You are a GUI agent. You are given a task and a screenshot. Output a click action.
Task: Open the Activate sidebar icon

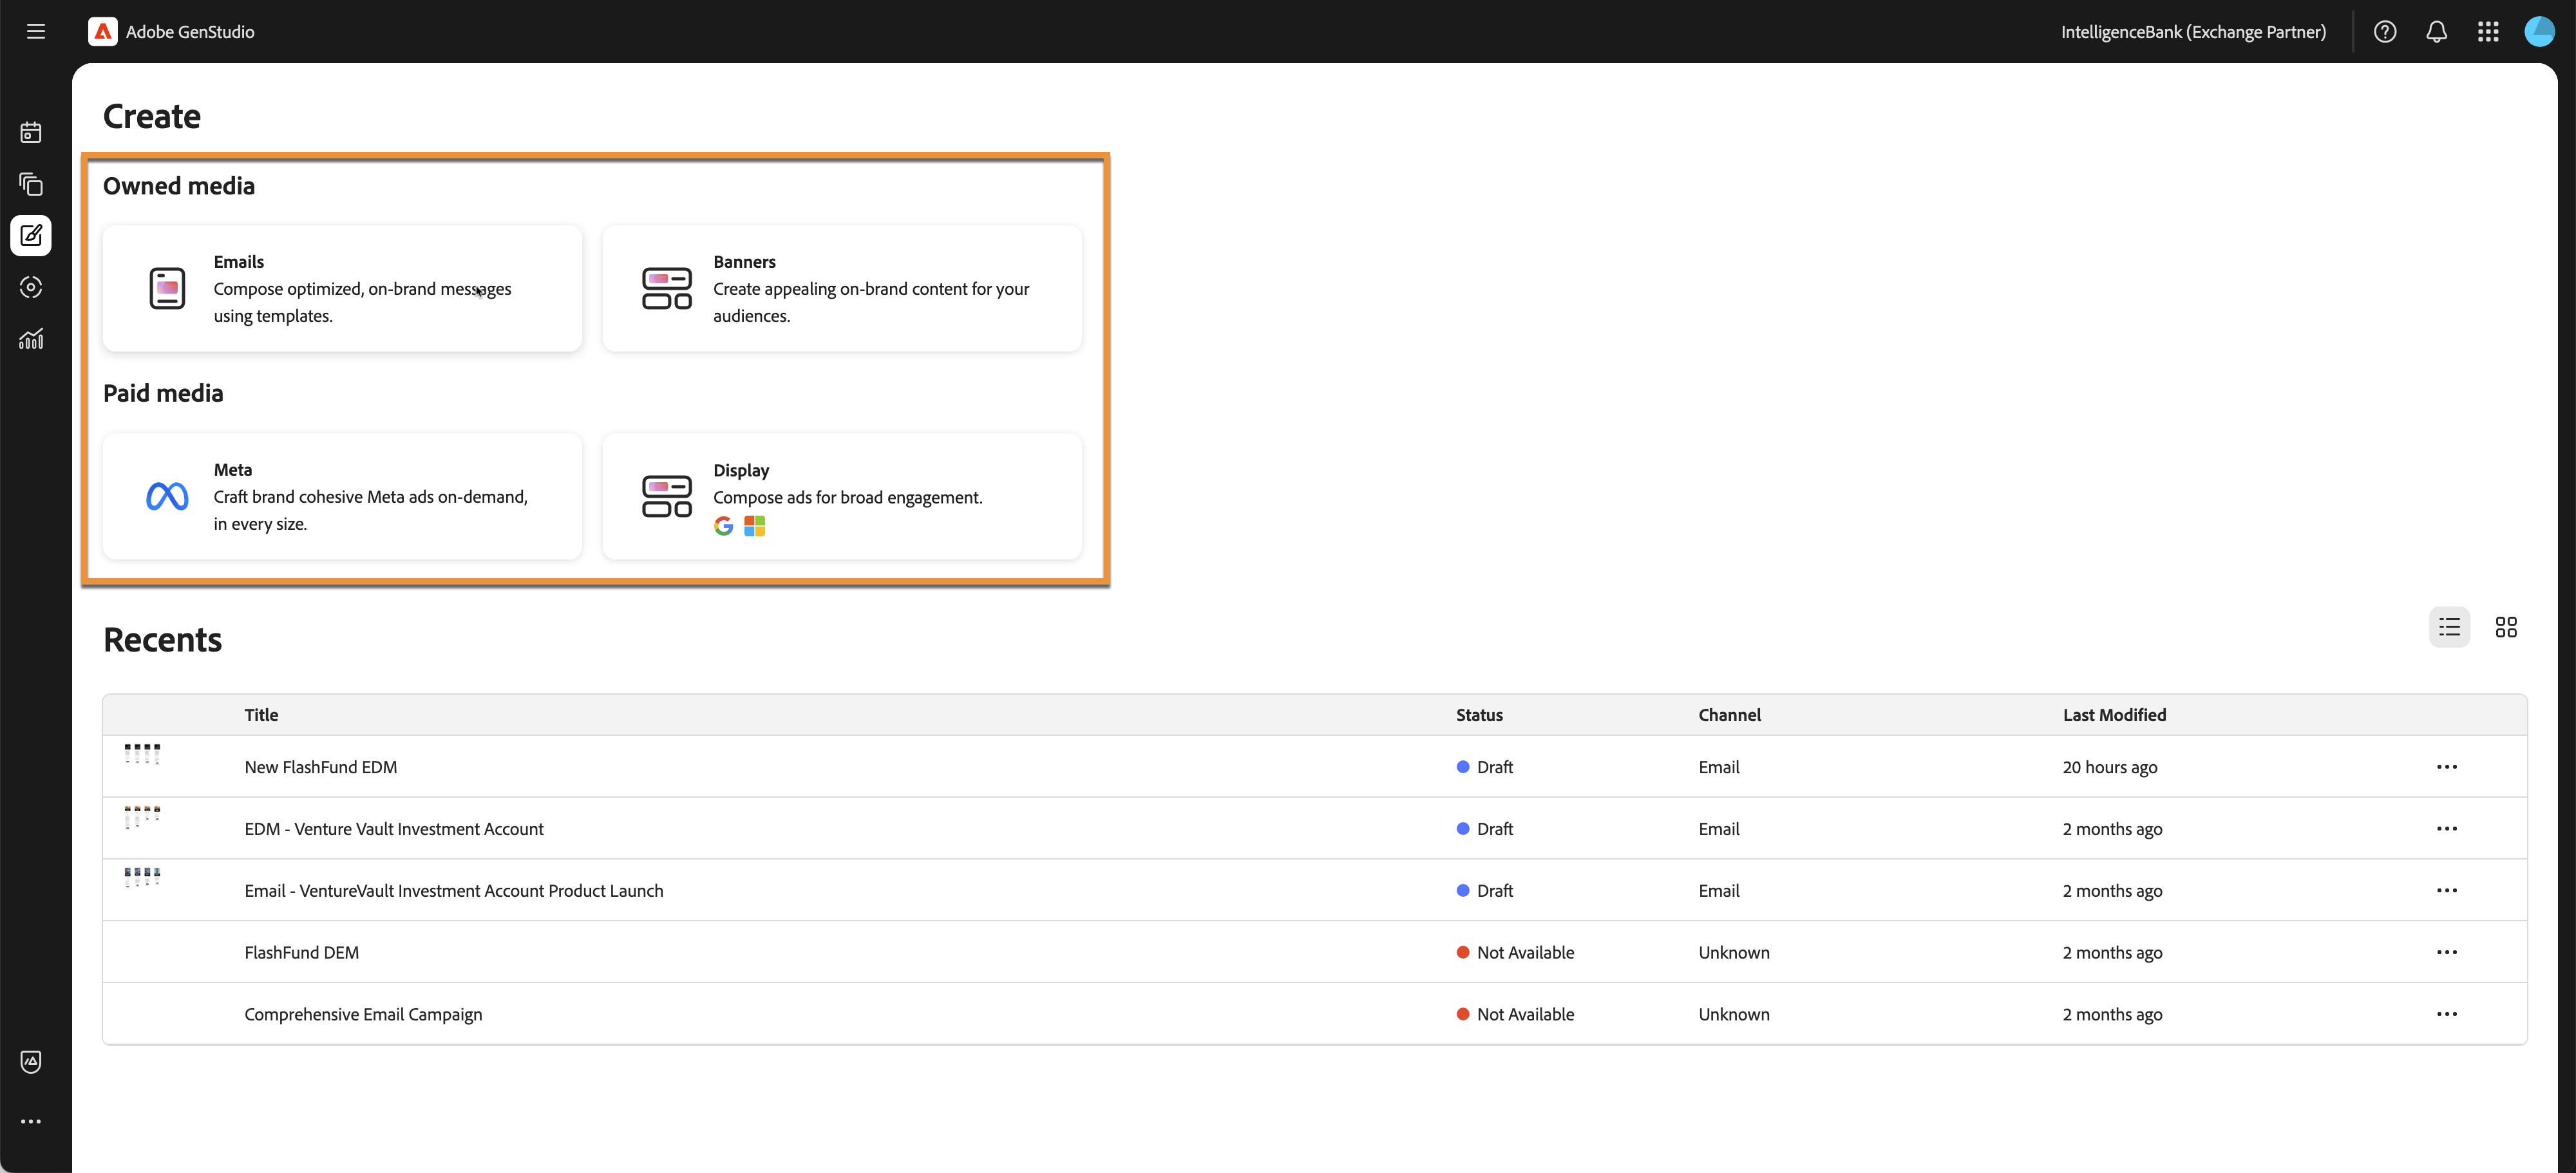31,288
